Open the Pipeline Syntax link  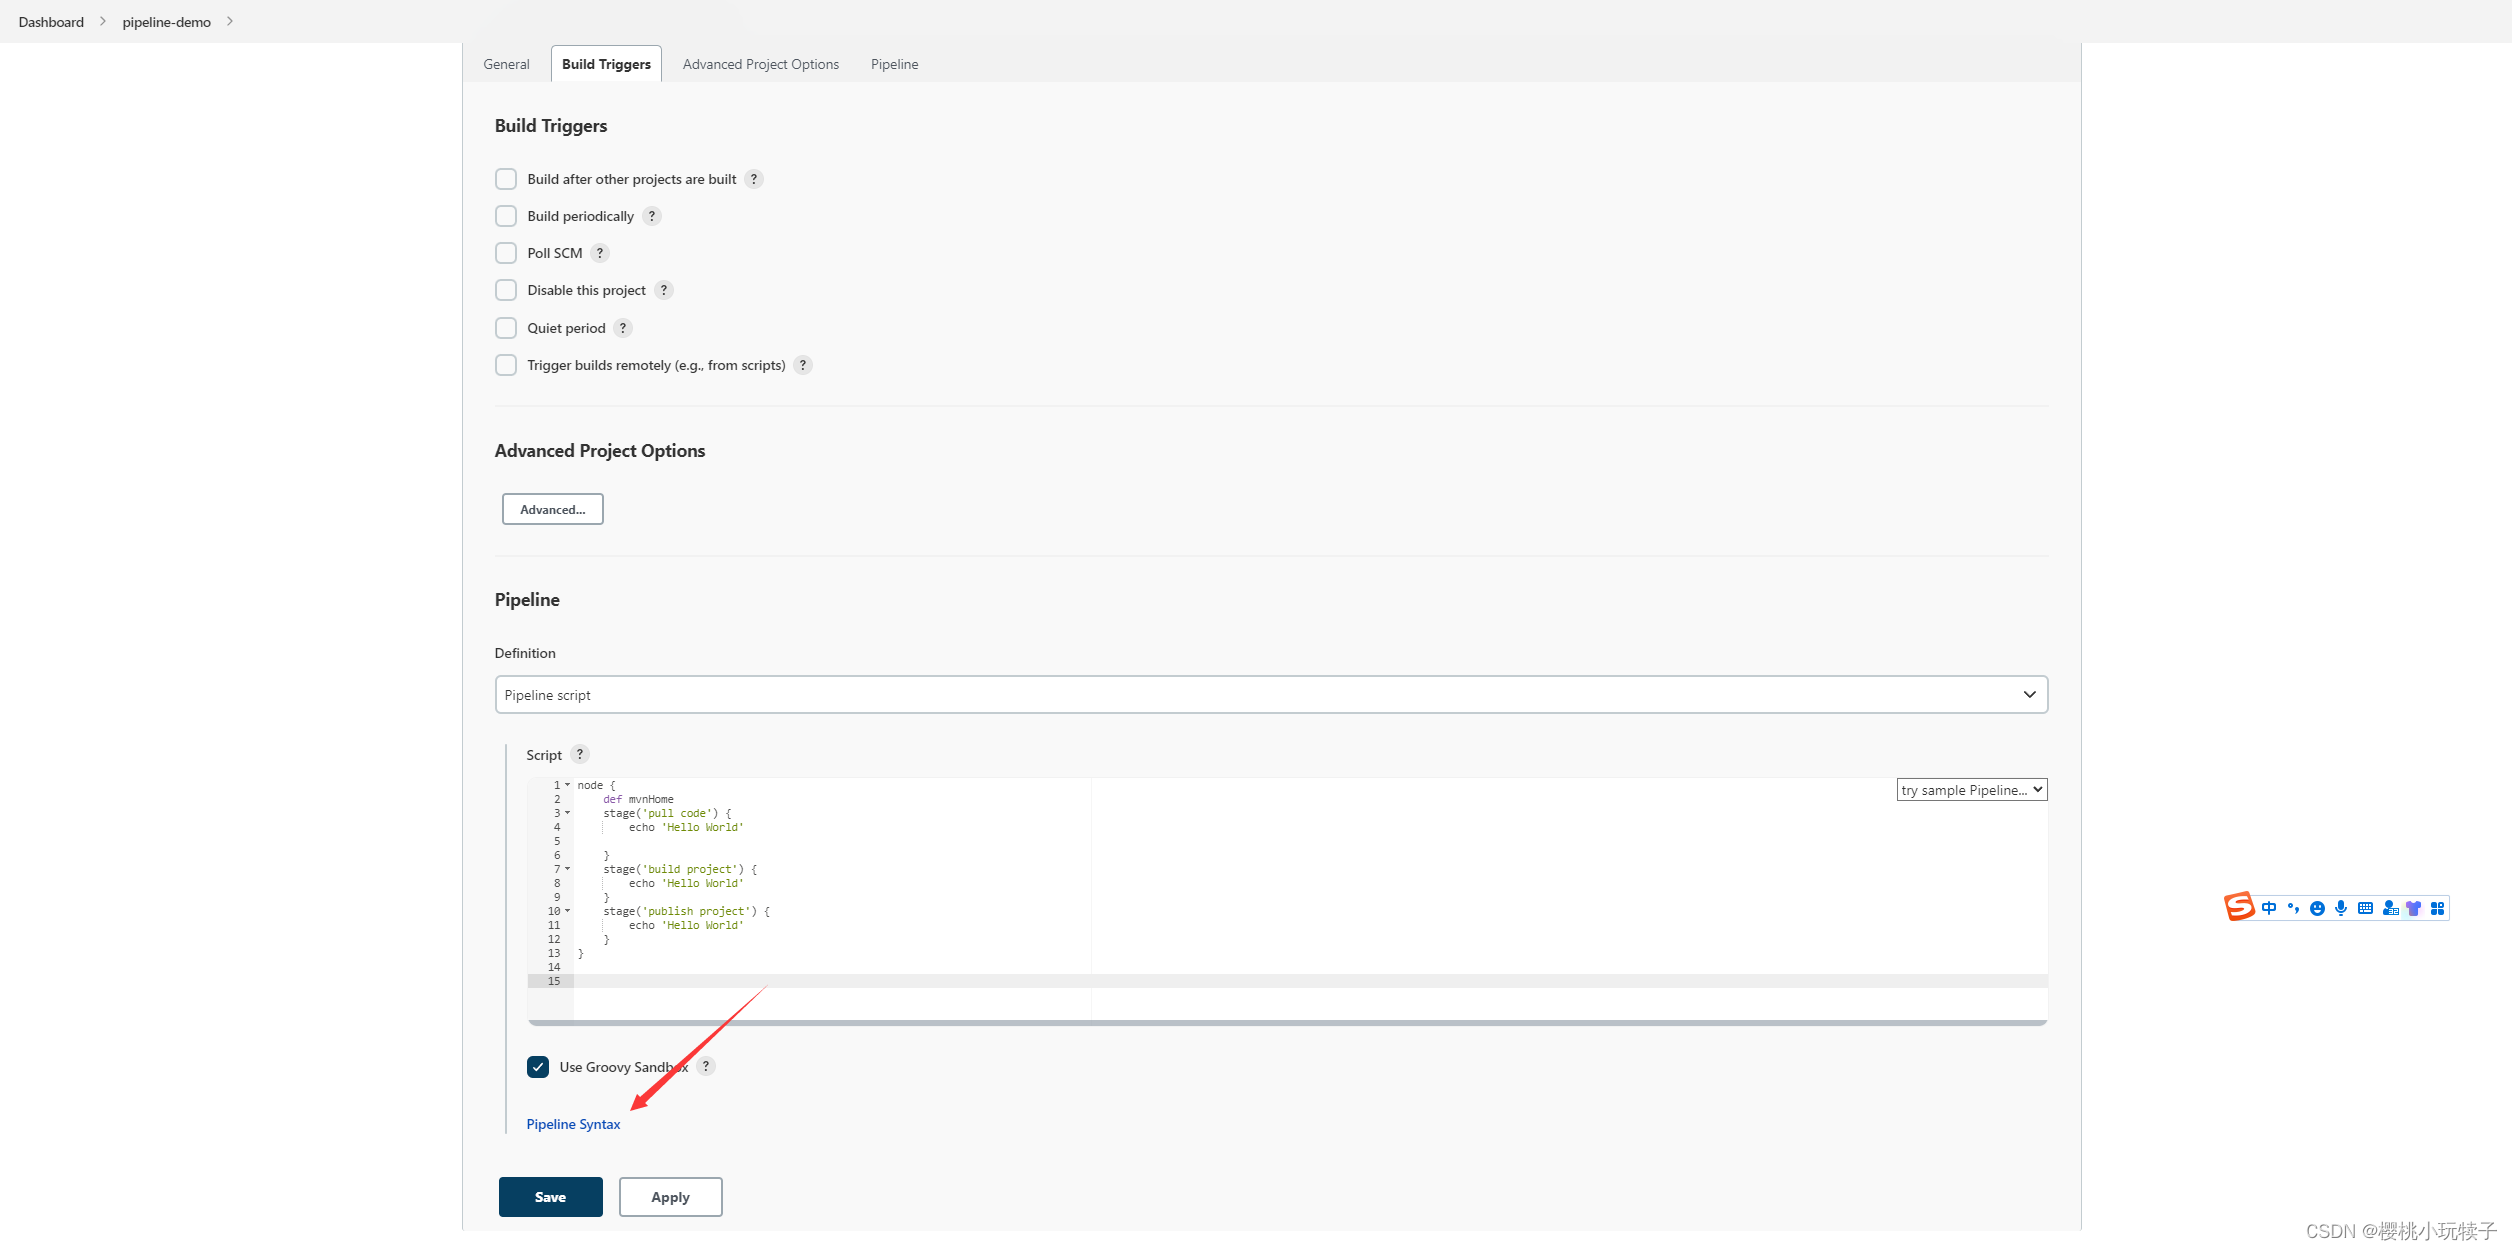pos(573,1124)
